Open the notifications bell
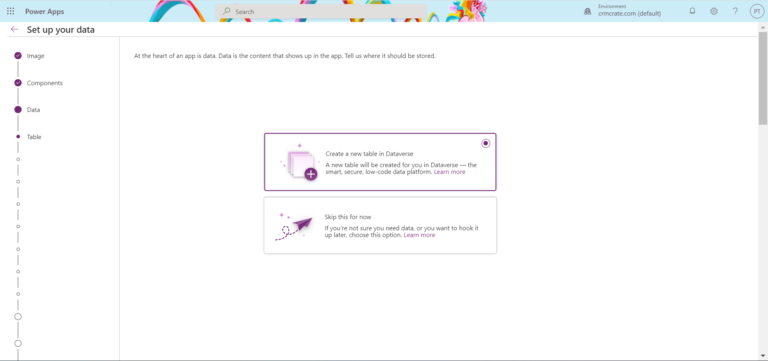Image resolution: width=768 pixels, height=361 pixels. (692, 11)
